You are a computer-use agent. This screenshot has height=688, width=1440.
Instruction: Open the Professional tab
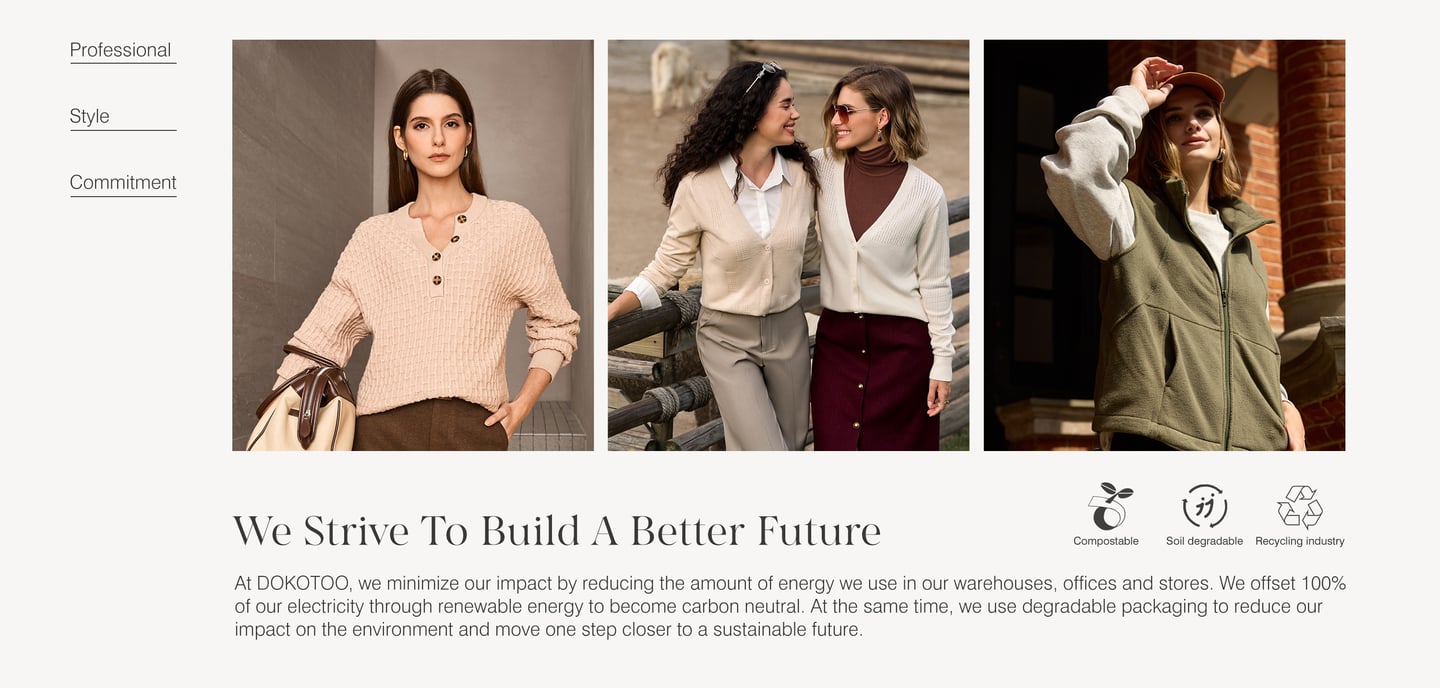120,50
